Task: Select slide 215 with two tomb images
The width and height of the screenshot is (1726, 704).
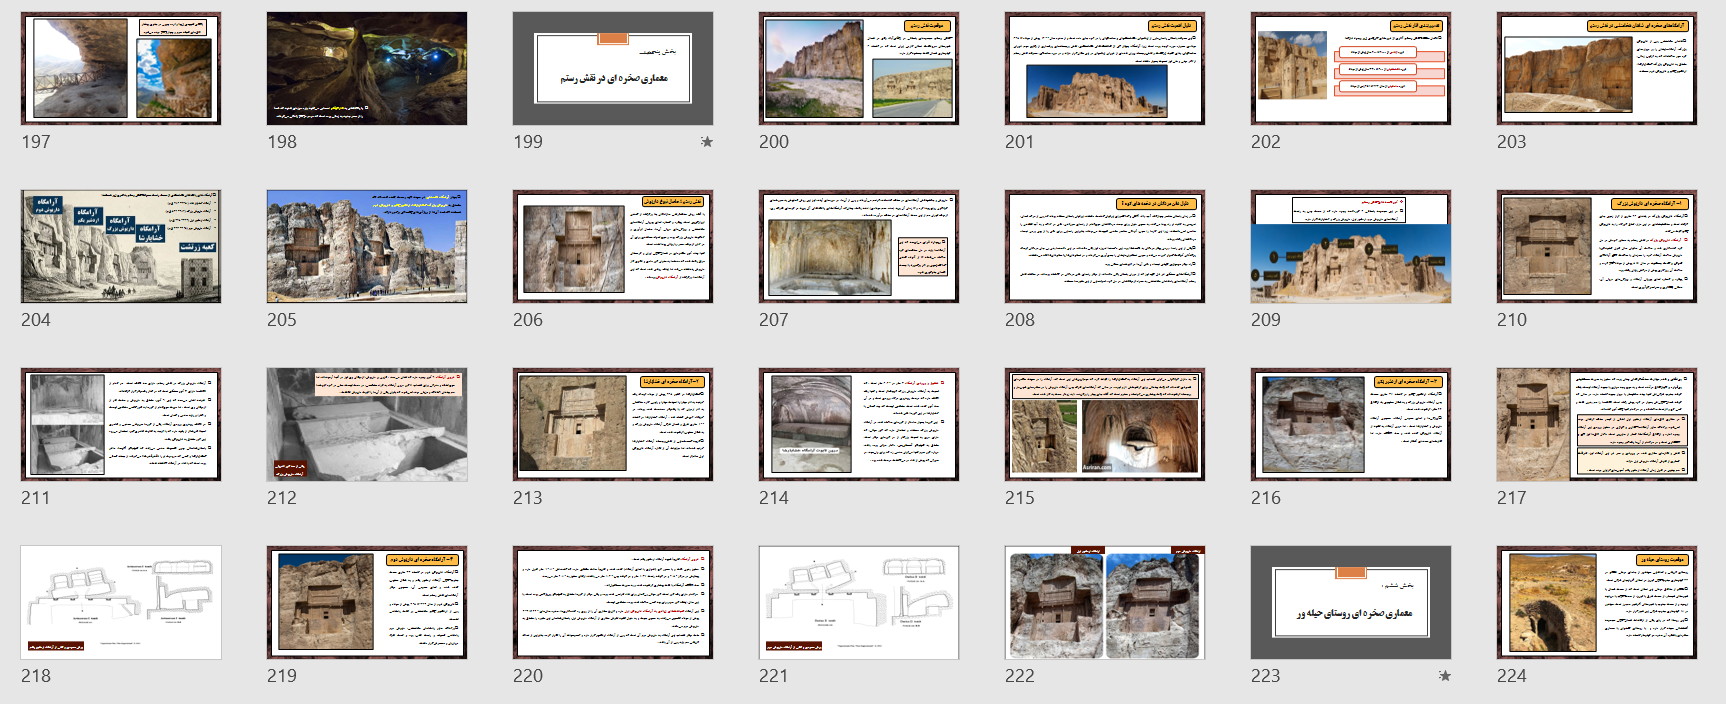Action: pos(1105,425)
